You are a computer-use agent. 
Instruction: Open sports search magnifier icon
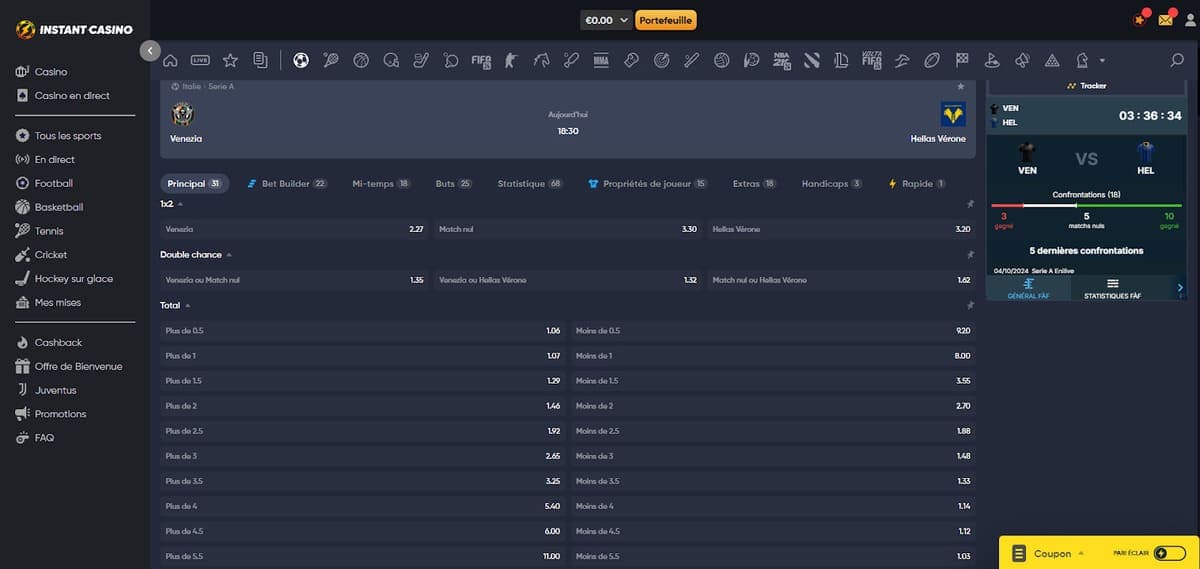[1177, 60]
